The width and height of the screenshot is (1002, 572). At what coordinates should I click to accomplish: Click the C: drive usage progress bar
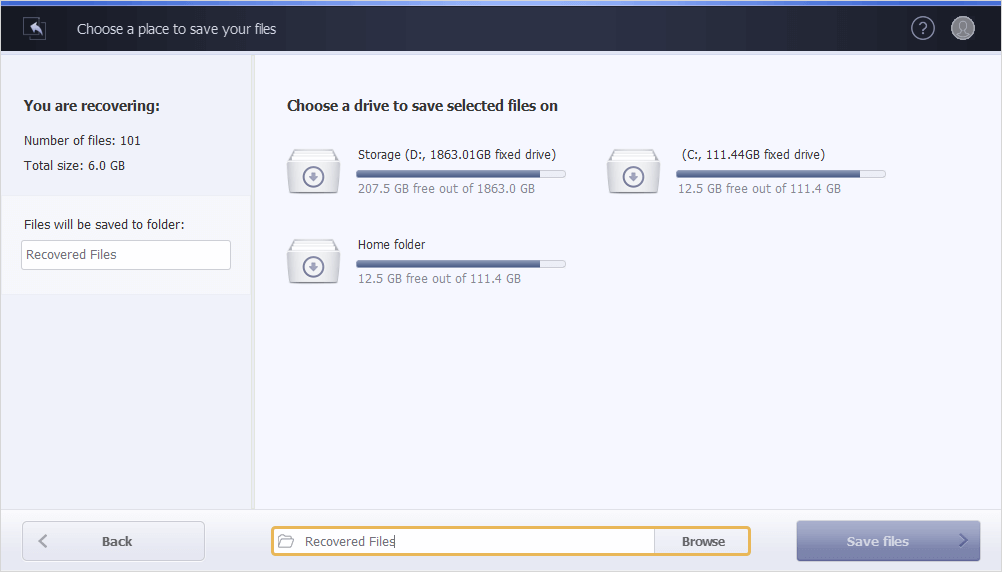point(781,174)
